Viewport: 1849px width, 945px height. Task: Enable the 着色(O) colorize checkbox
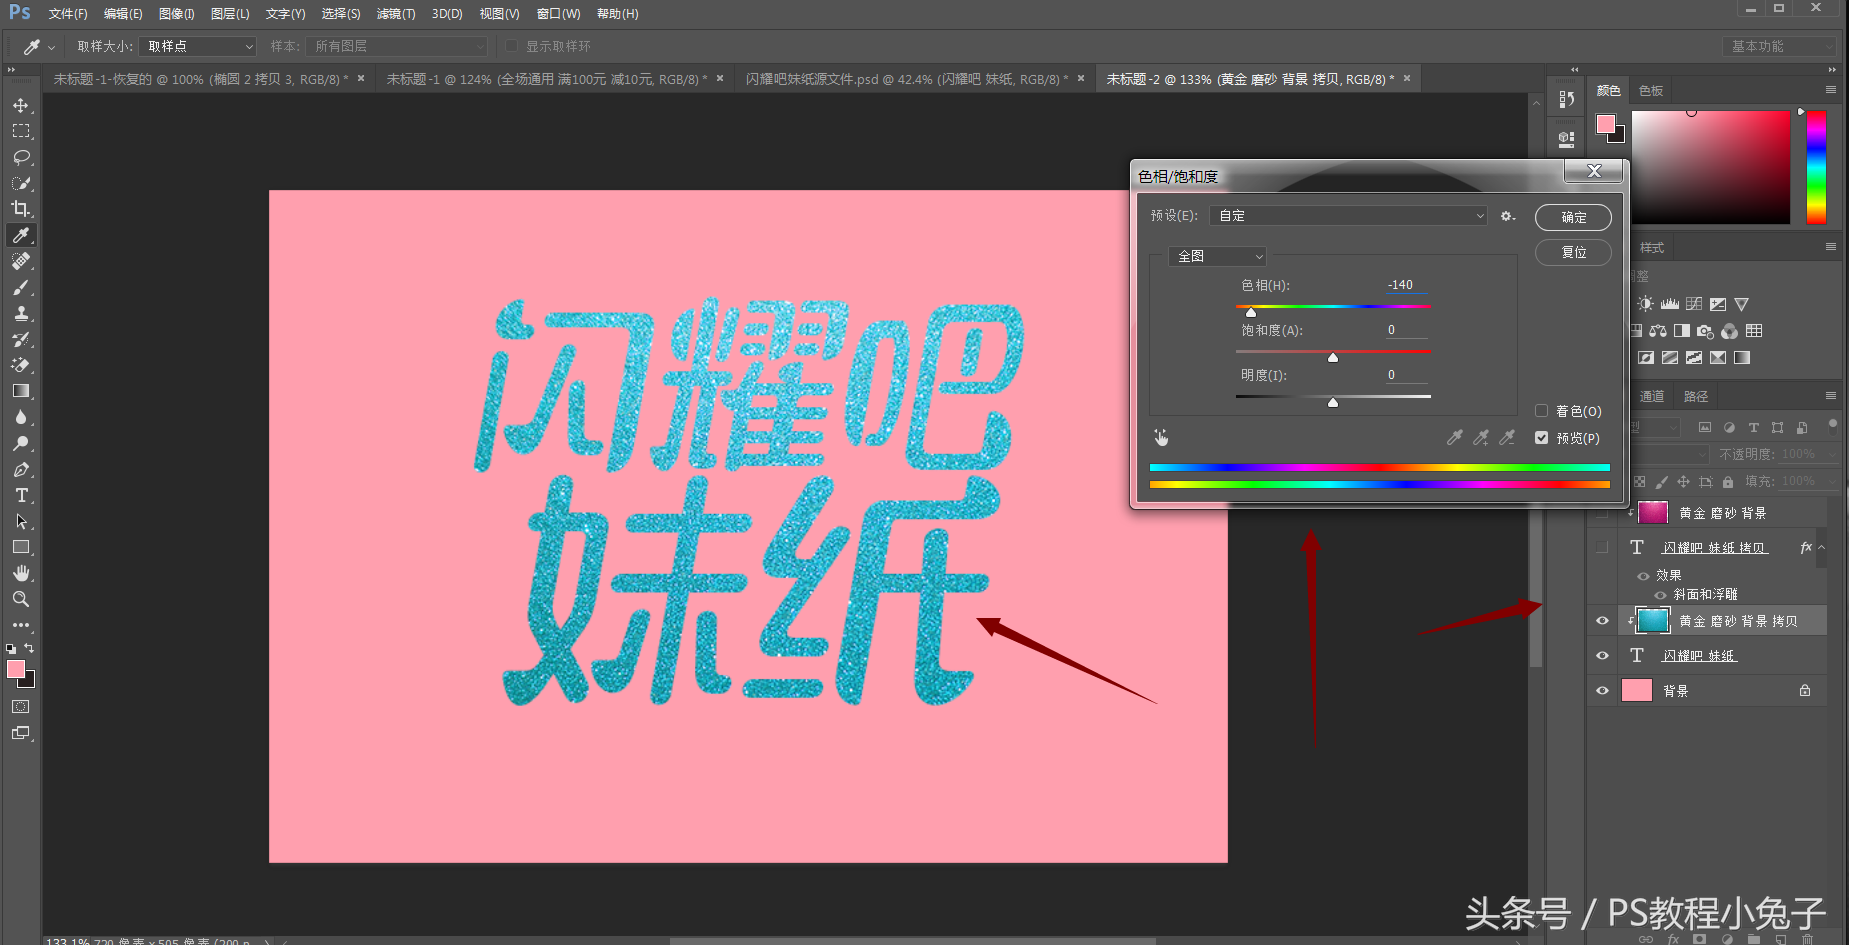tap(1541, 410)
